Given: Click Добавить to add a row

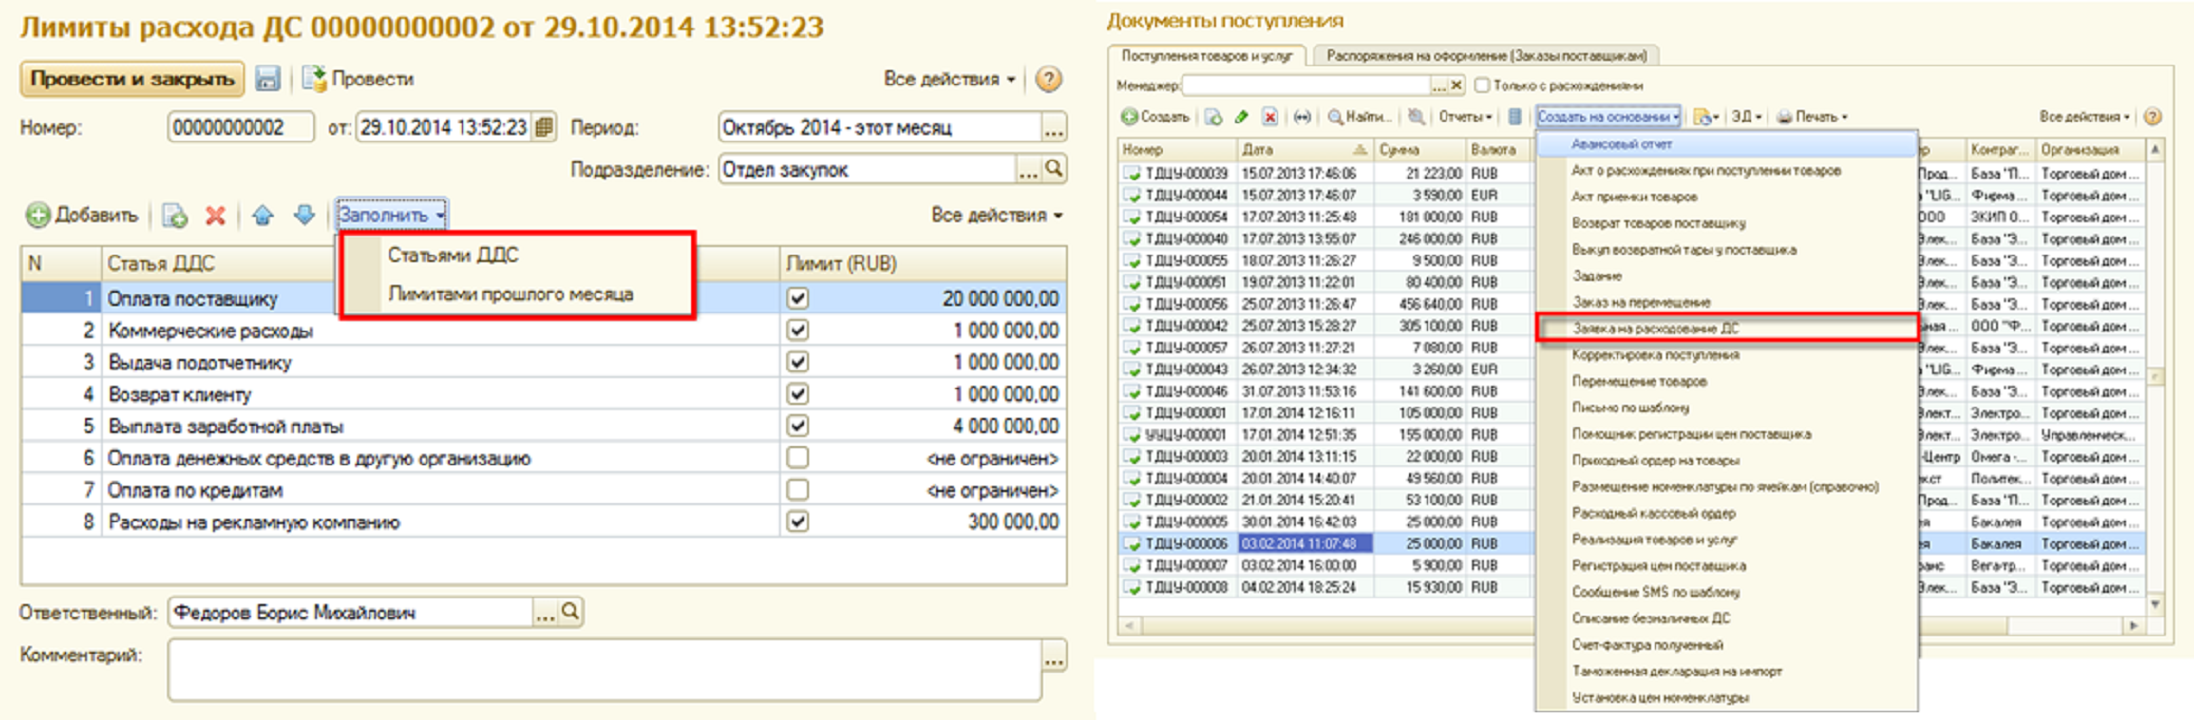Looking at the screenshot, I should pos(82,215).
